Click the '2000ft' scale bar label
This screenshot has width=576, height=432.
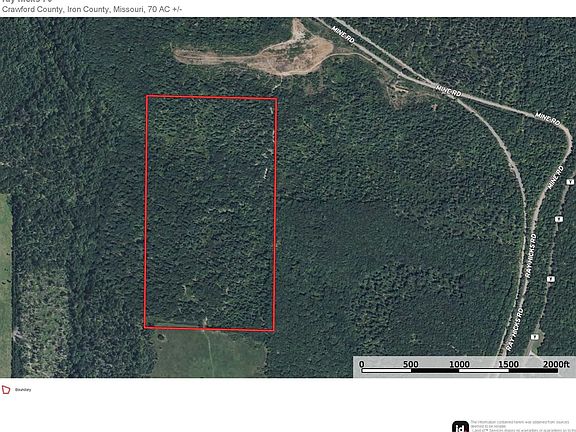tap(556, 364)
